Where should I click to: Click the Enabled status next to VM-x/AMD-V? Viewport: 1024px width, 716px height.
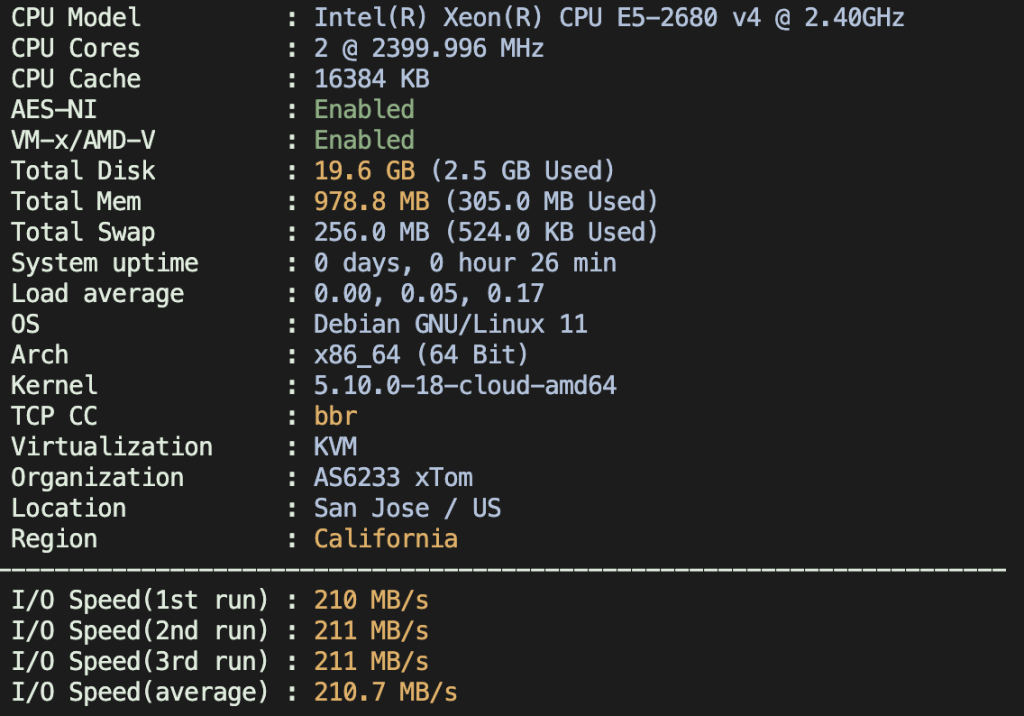click(x=364, y=141)
